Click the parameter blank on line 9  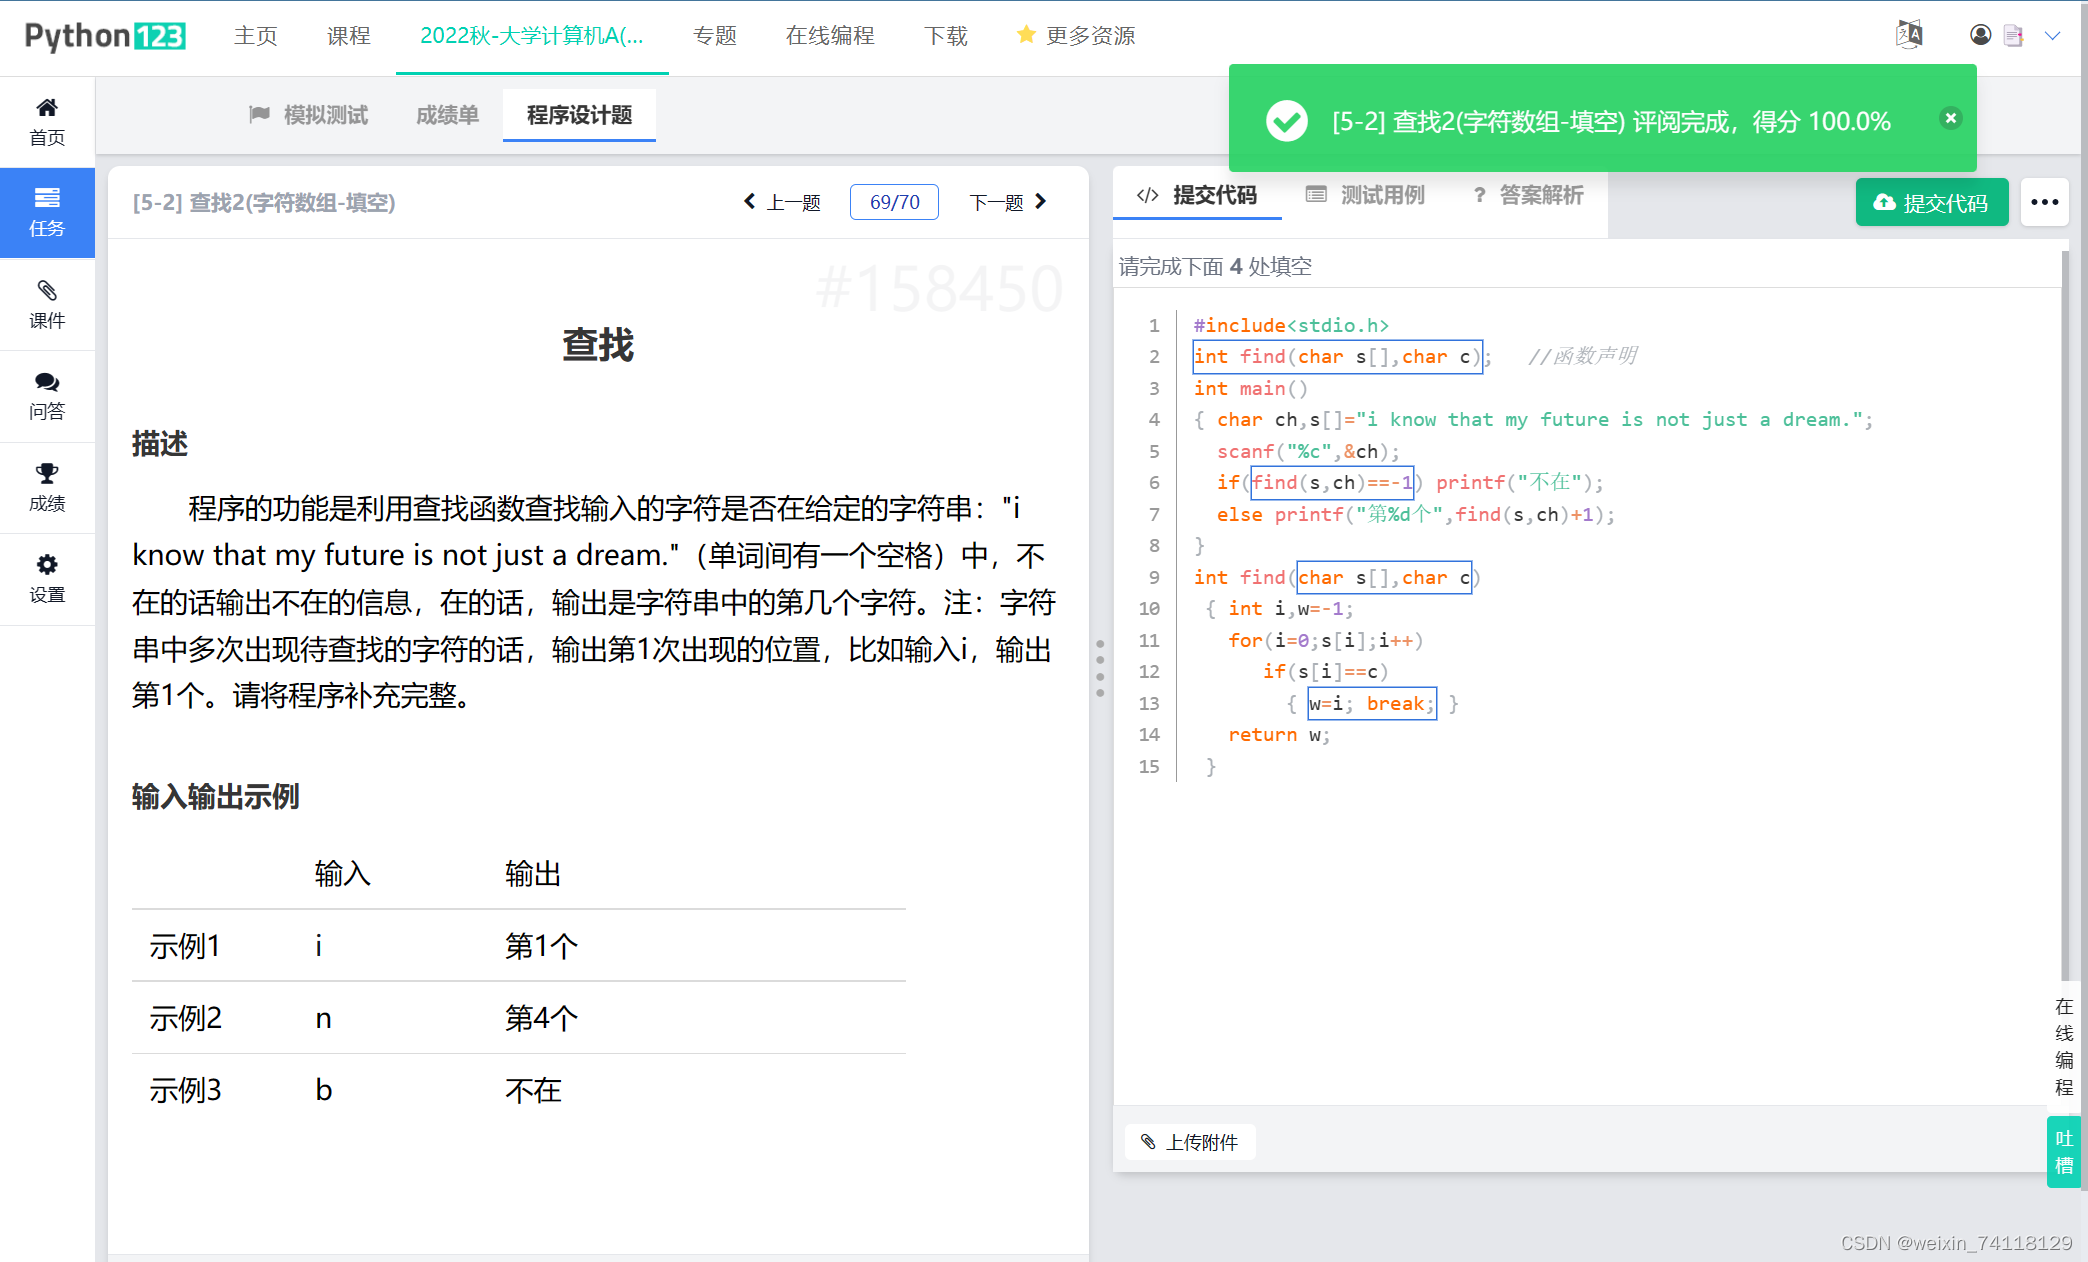1384,577
